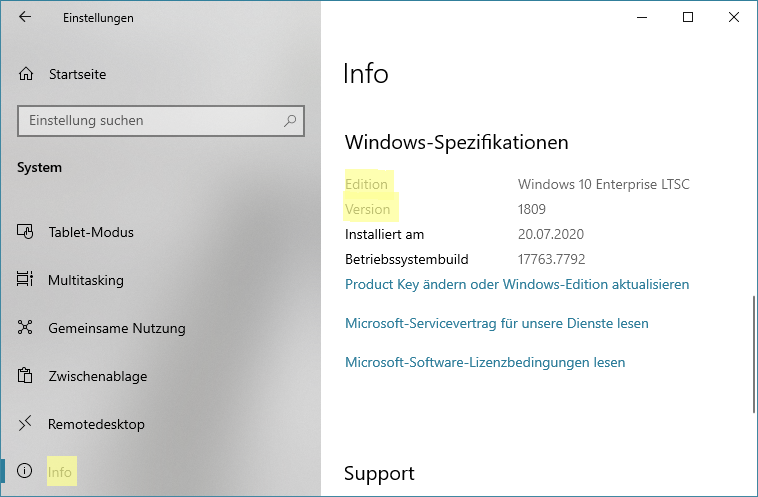The image size is (758, 497).
Task: Open Tablet-Modus settings
Action: 91,232
